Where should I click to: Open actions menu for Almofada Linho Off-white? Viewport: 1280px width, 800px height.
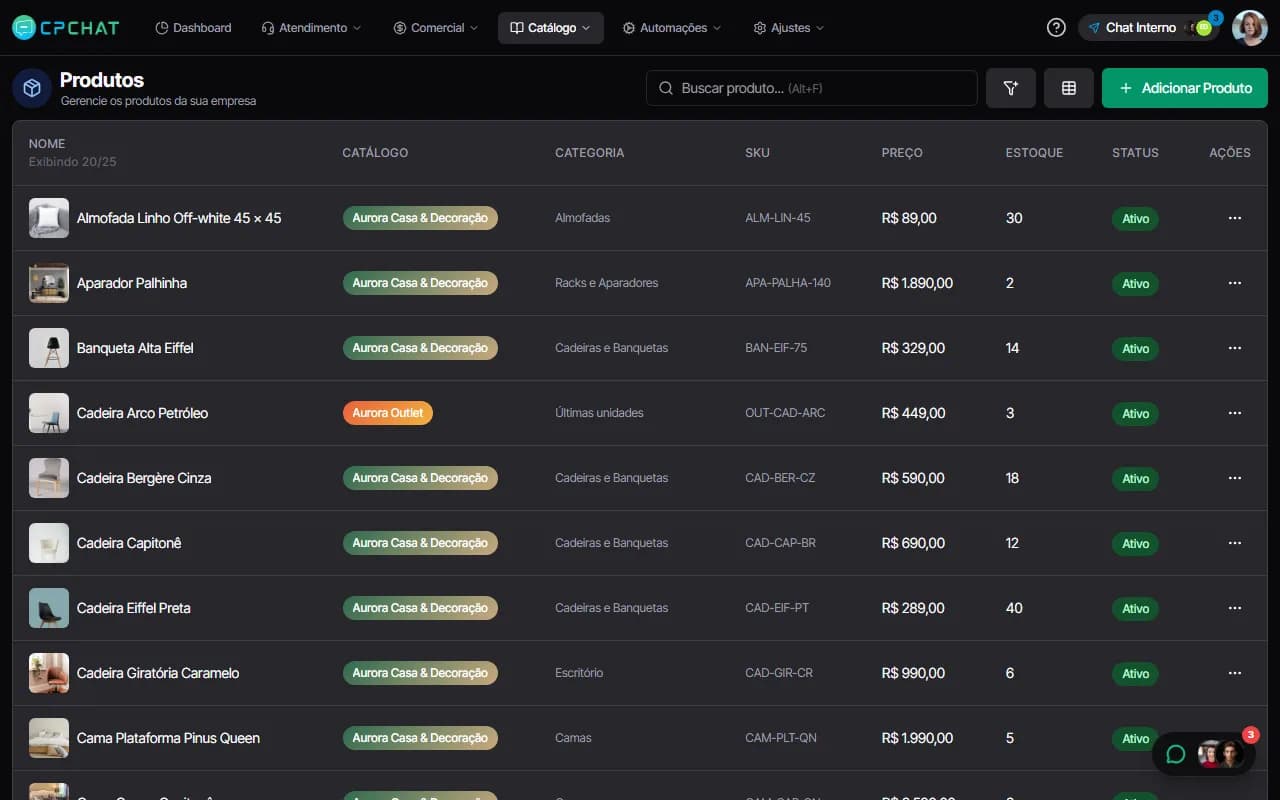pos(1235,218)
